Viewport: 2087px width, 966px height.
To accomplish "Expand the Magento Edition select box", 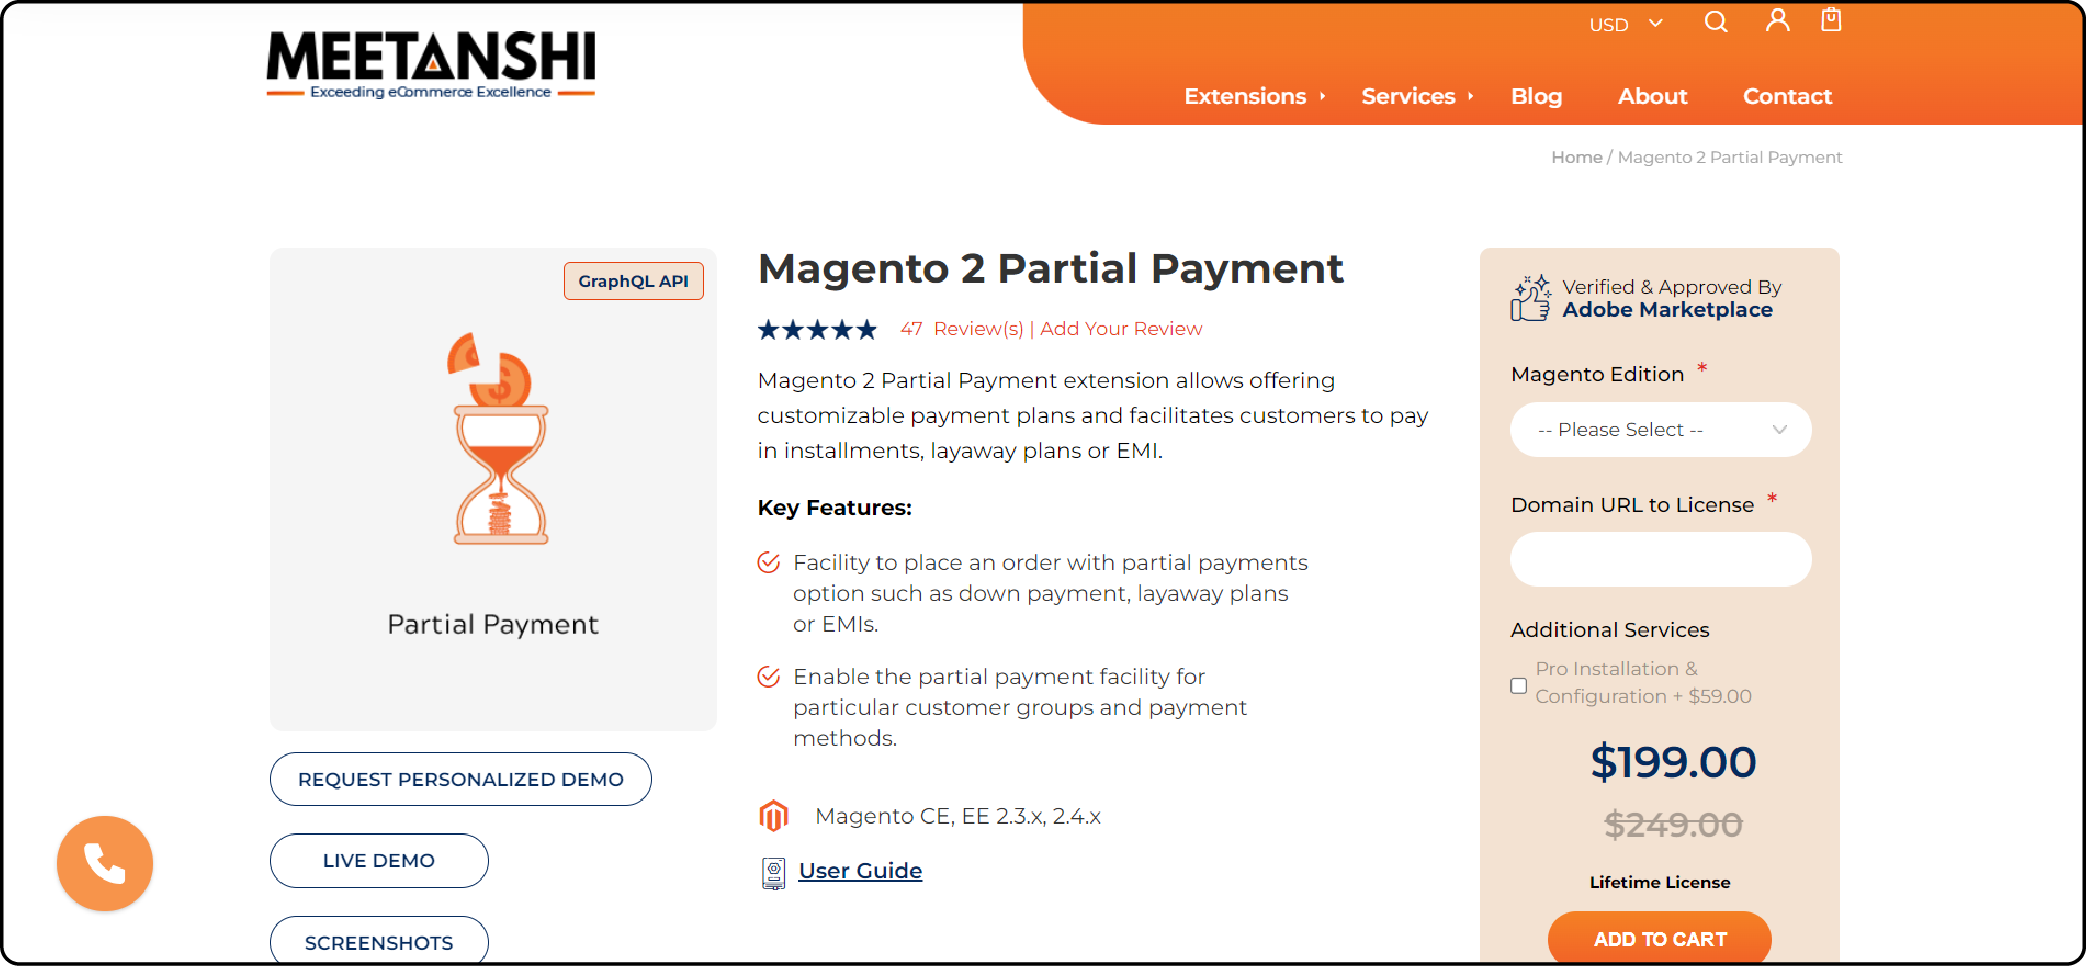I will click(x=1661, y=429).
